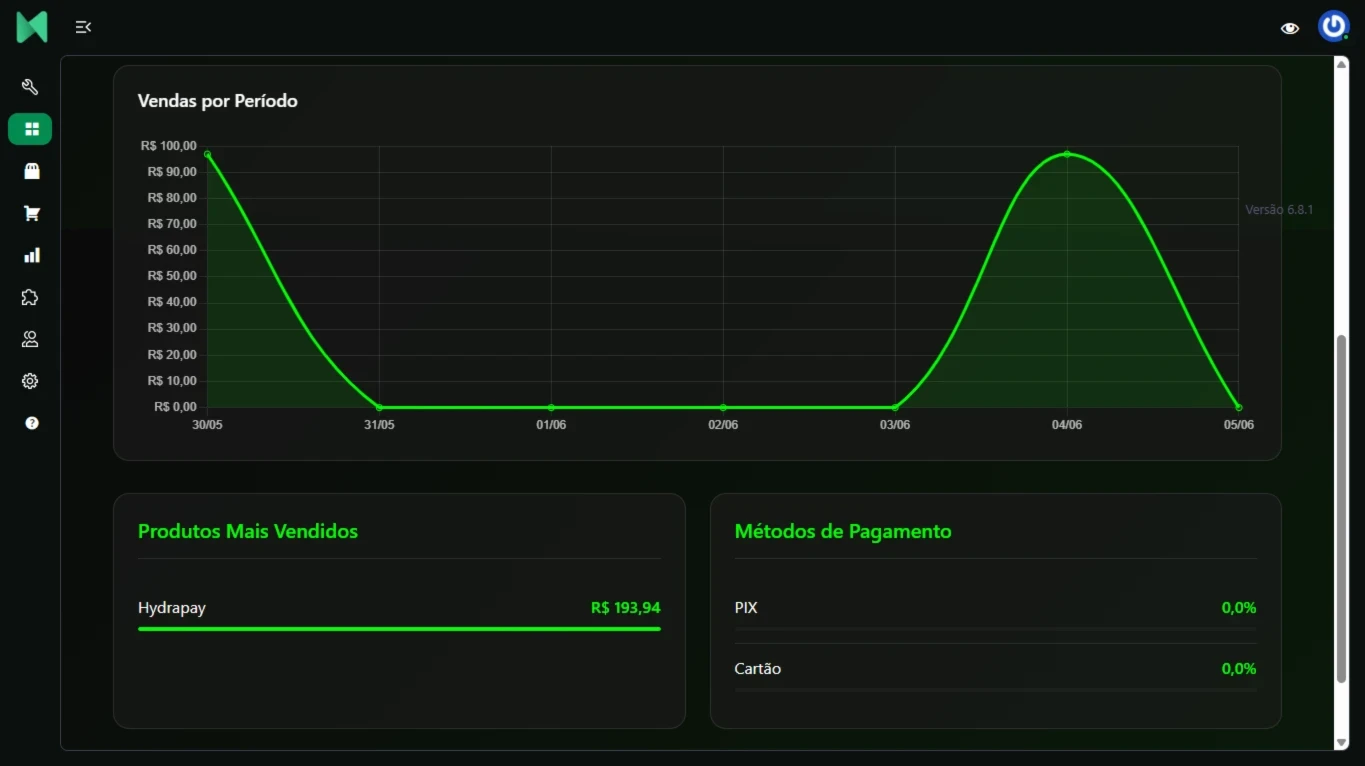Screen dimensions: 1365x766
Task: Click the puzzle piece extensions icon
Action: tap(30, 297)
